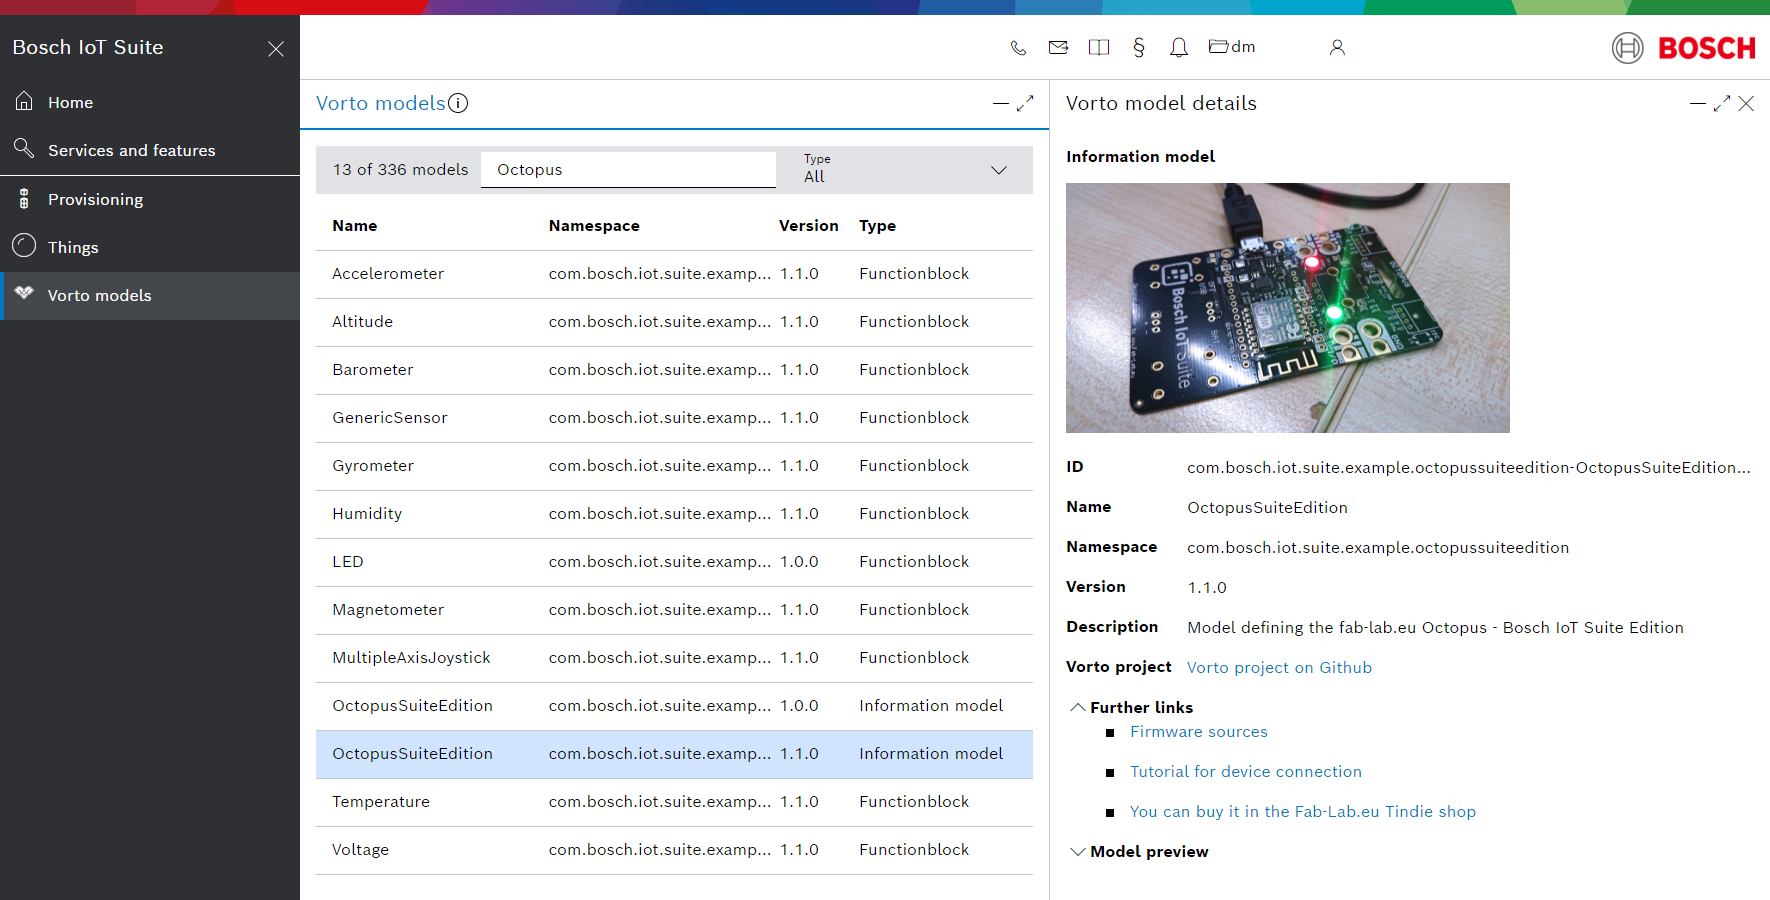
Task: Open the notifications bell icon
Action: click(x=1179, y=47)
